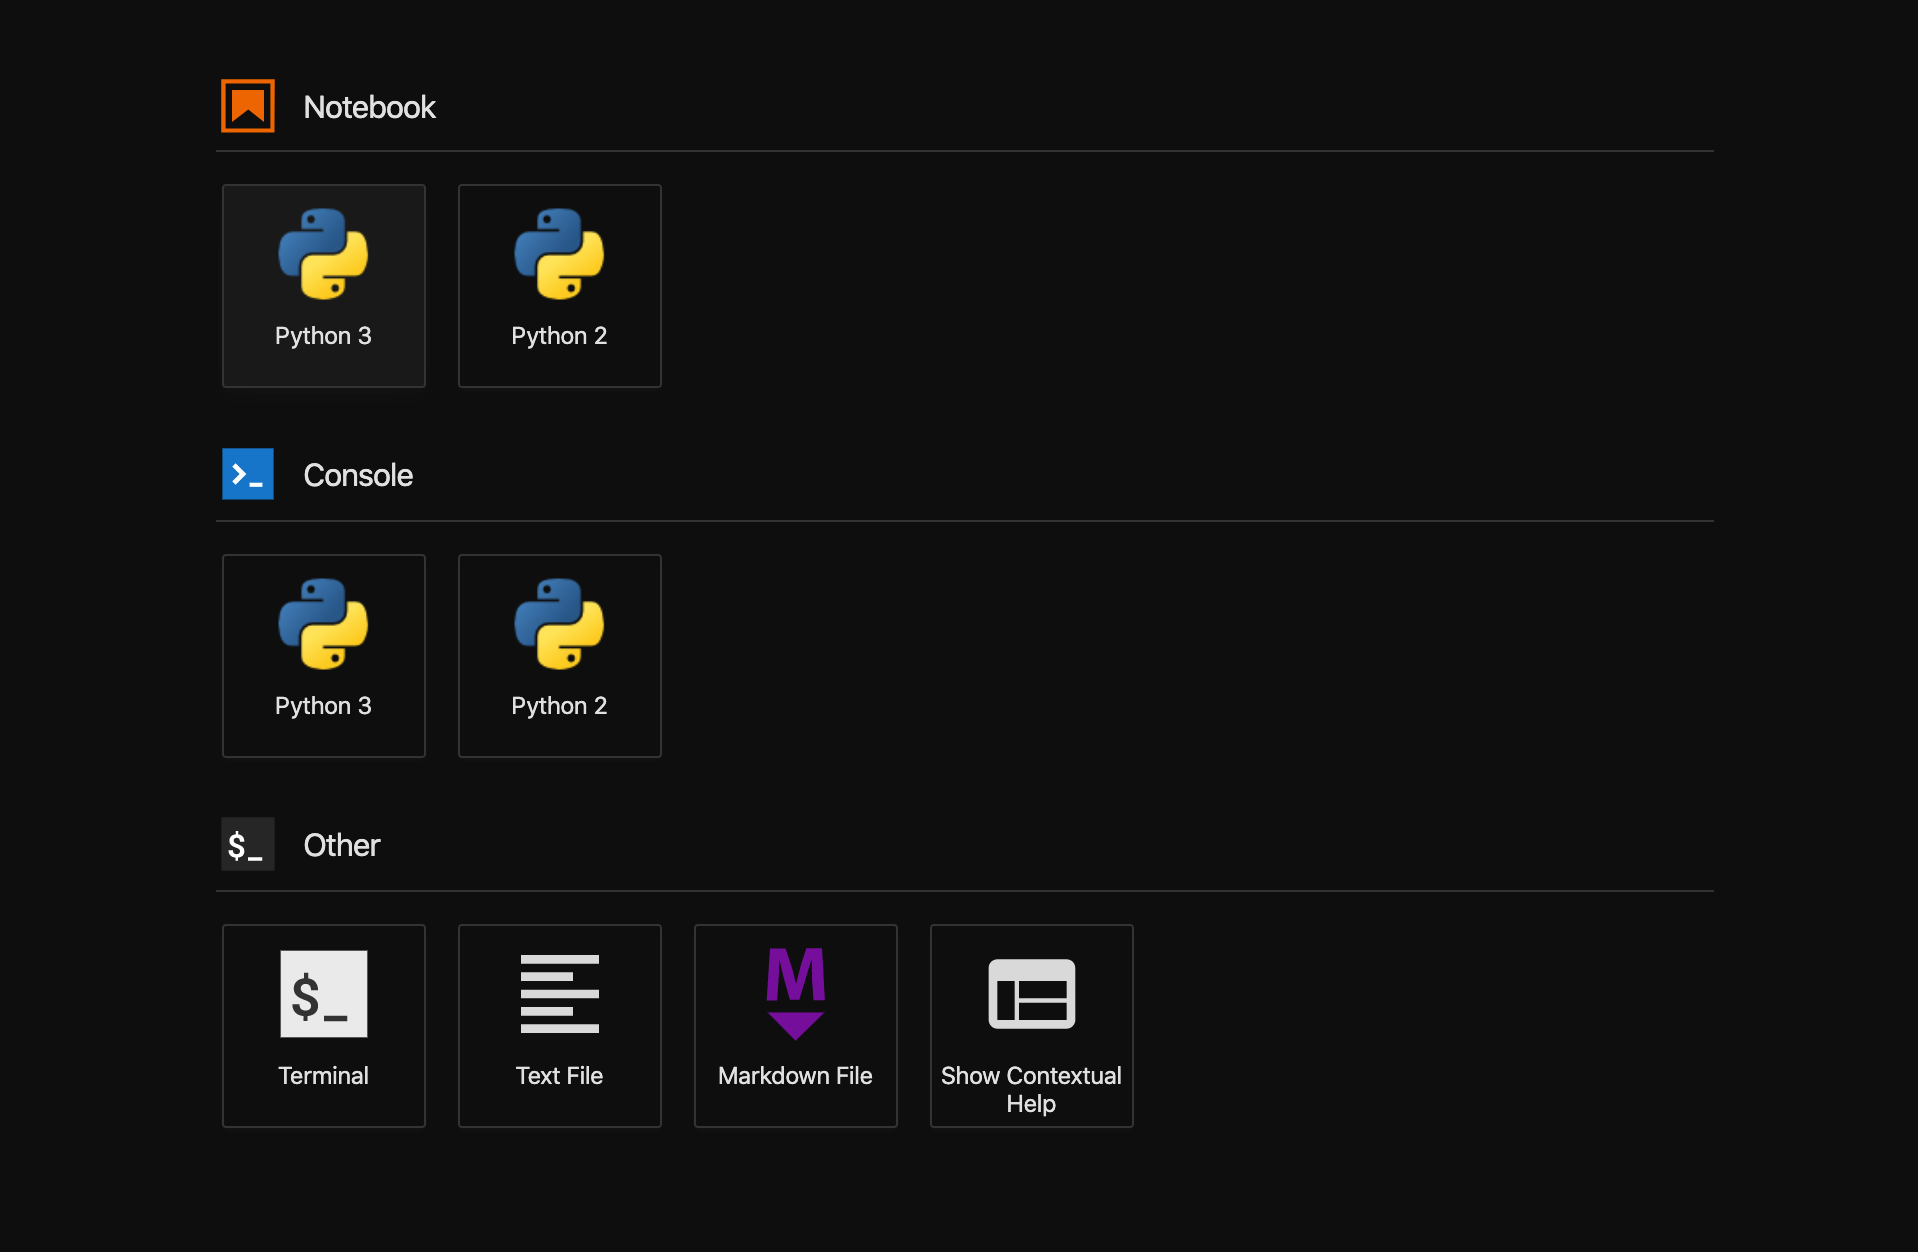The height and width of the screenshot is (1252, 1918).
Task: Create a new Markdown File
Action: [x=795, y=1026]
